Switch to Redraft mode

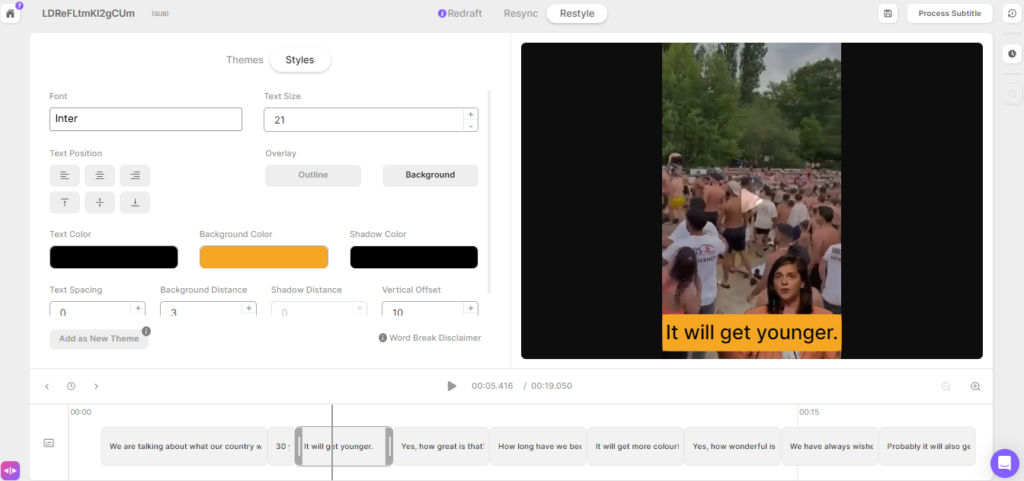pos(464,13)
